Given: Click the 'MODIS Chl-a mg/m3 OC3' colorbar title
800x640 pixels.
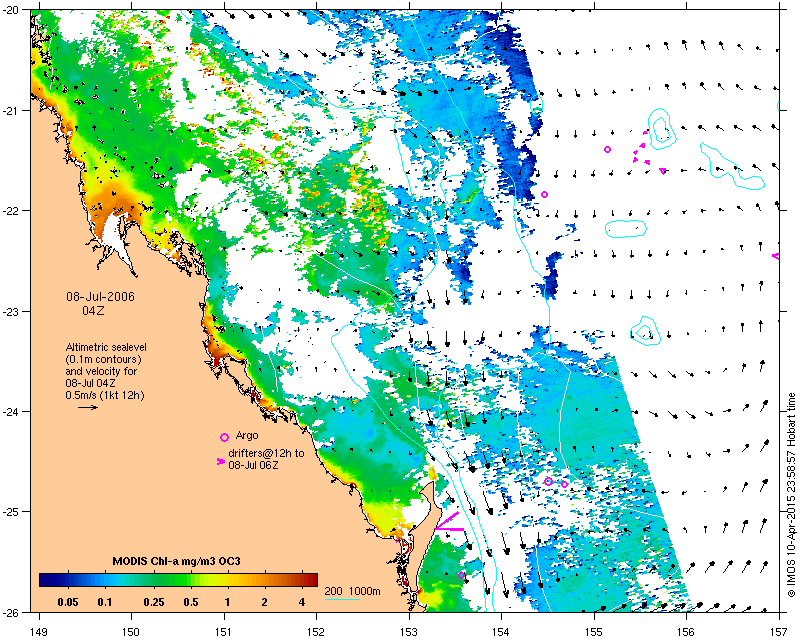Looking at the screenshot, I should pyautogui.click(x=177, y=561).
